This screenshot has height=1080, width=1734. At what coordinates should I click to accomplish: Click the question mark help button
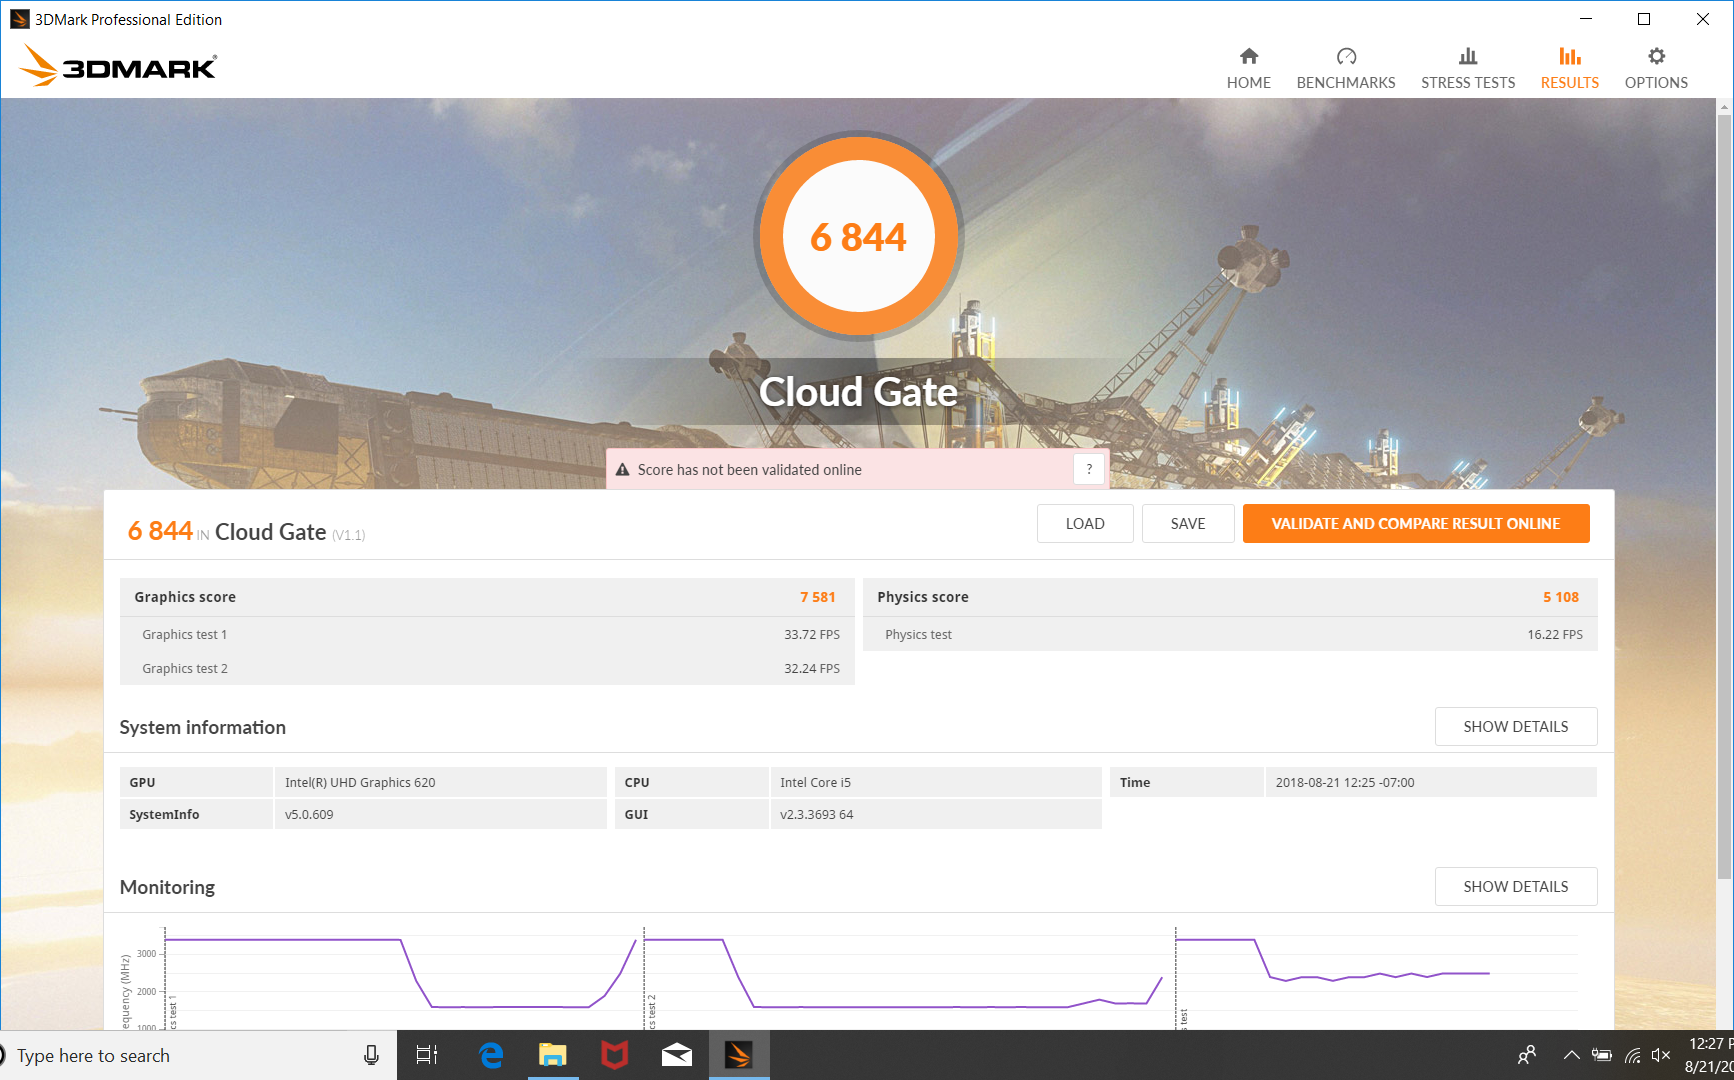[x=1089, y=469]
